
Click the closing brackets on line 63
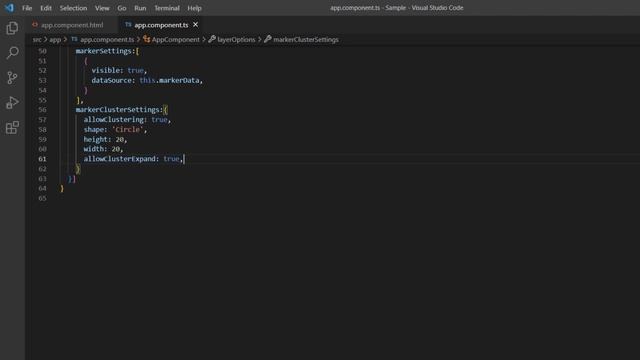pyautogui.click(x=71, y=179)
